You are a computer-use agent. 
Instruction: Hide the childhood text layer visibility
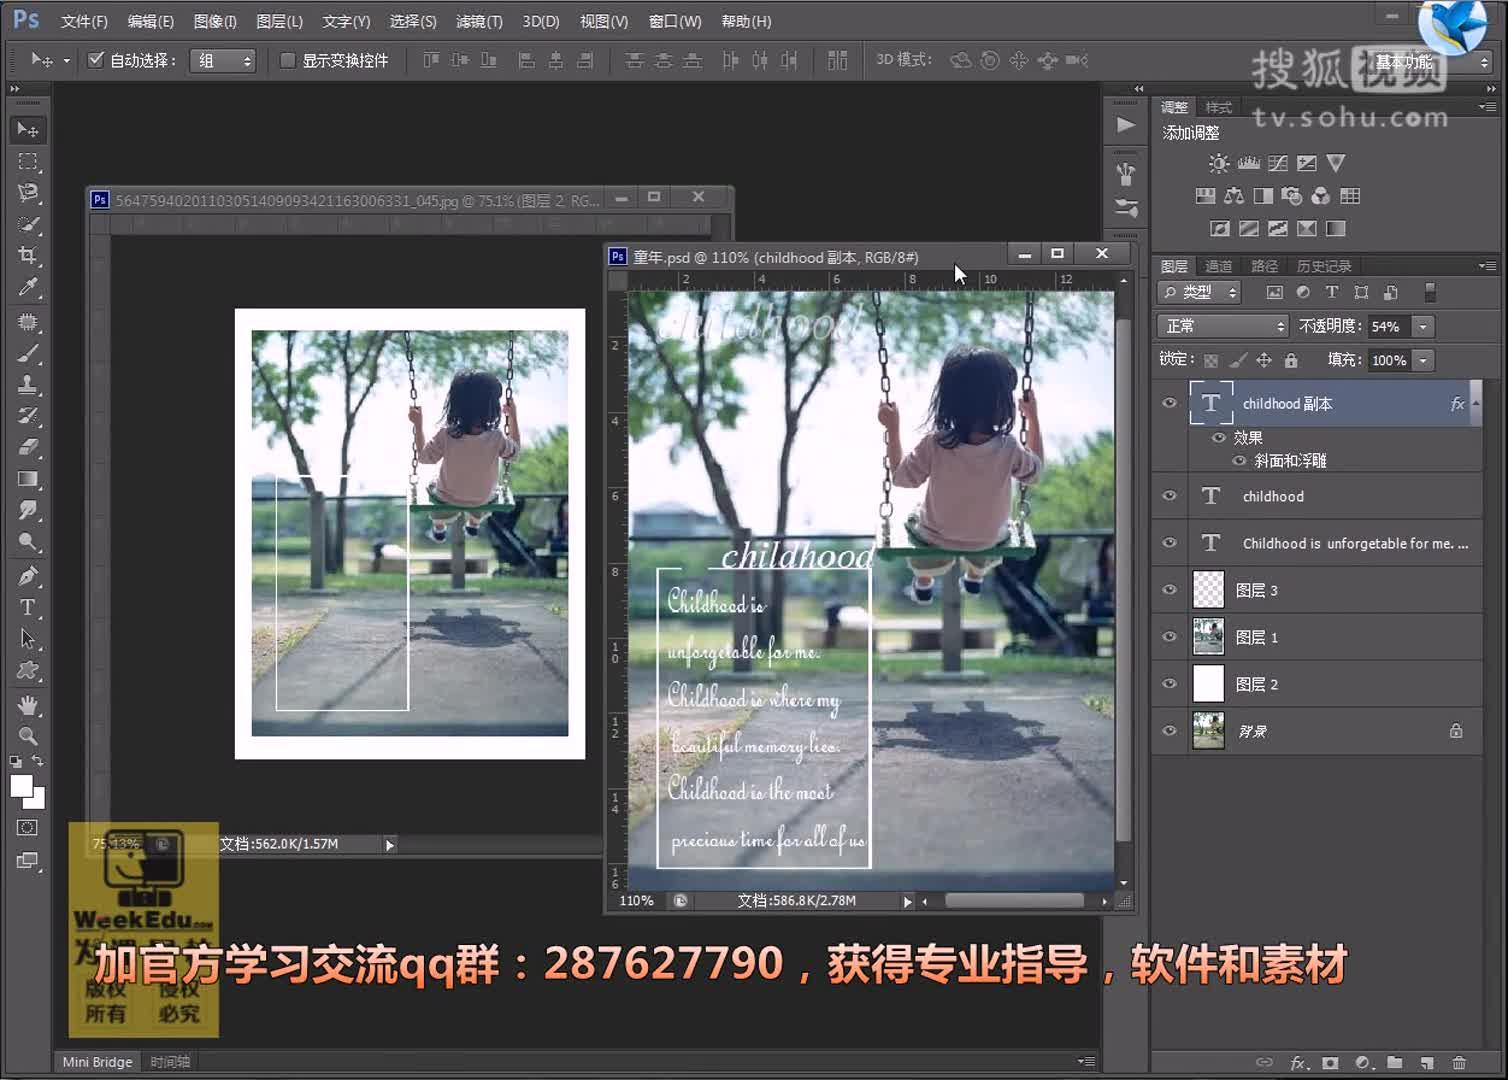(1168, 496)
